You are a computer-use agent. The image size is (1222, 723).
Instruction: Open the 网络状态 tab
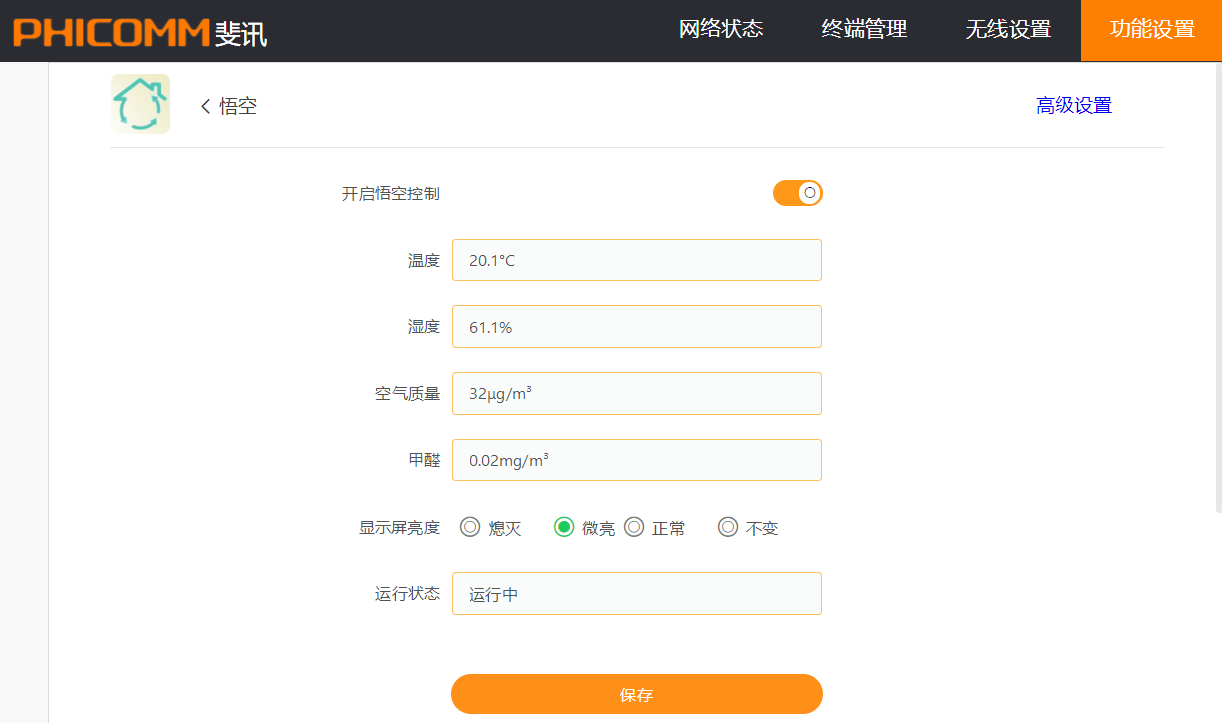coord(721,30)
